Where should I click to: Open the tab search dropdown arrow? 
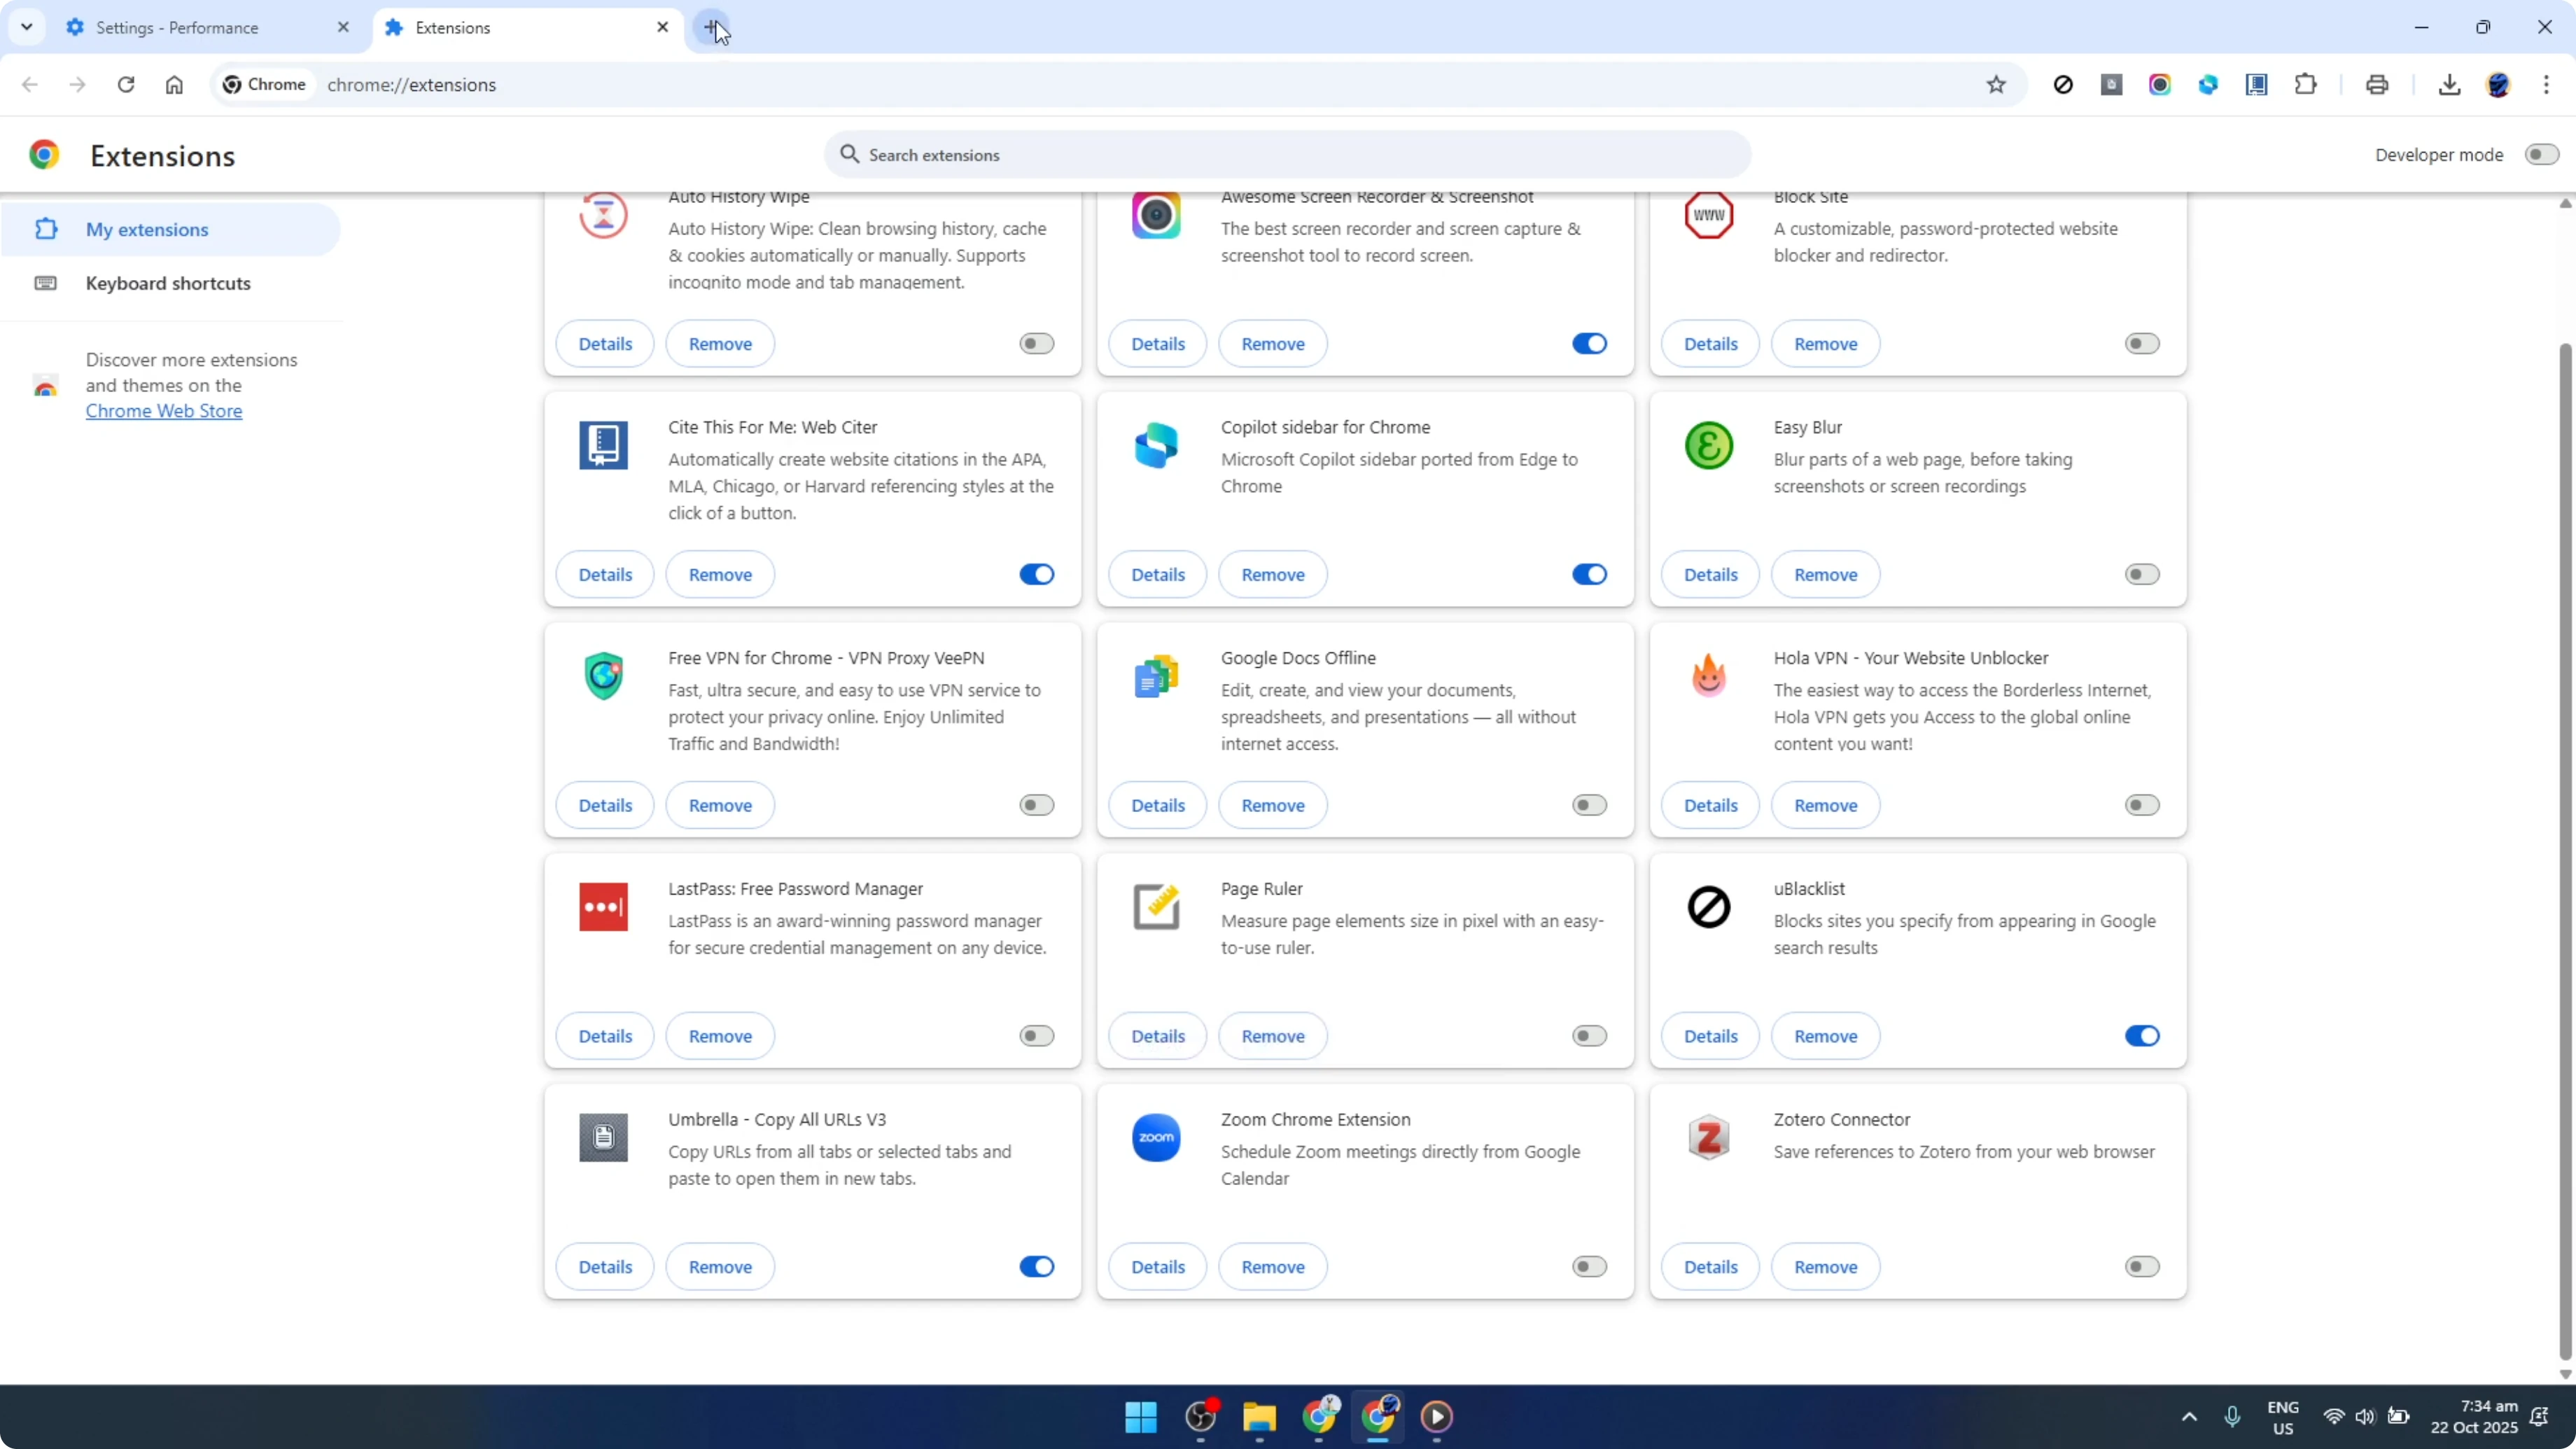(x=27, y=27)
